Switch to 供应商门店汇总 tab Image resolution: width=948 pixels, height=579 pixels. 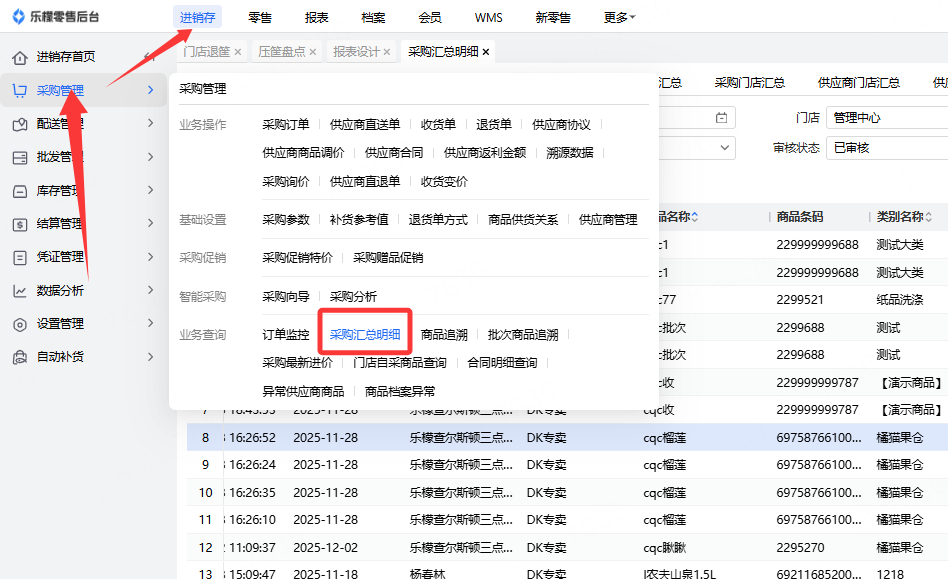(x=859, y=83)
